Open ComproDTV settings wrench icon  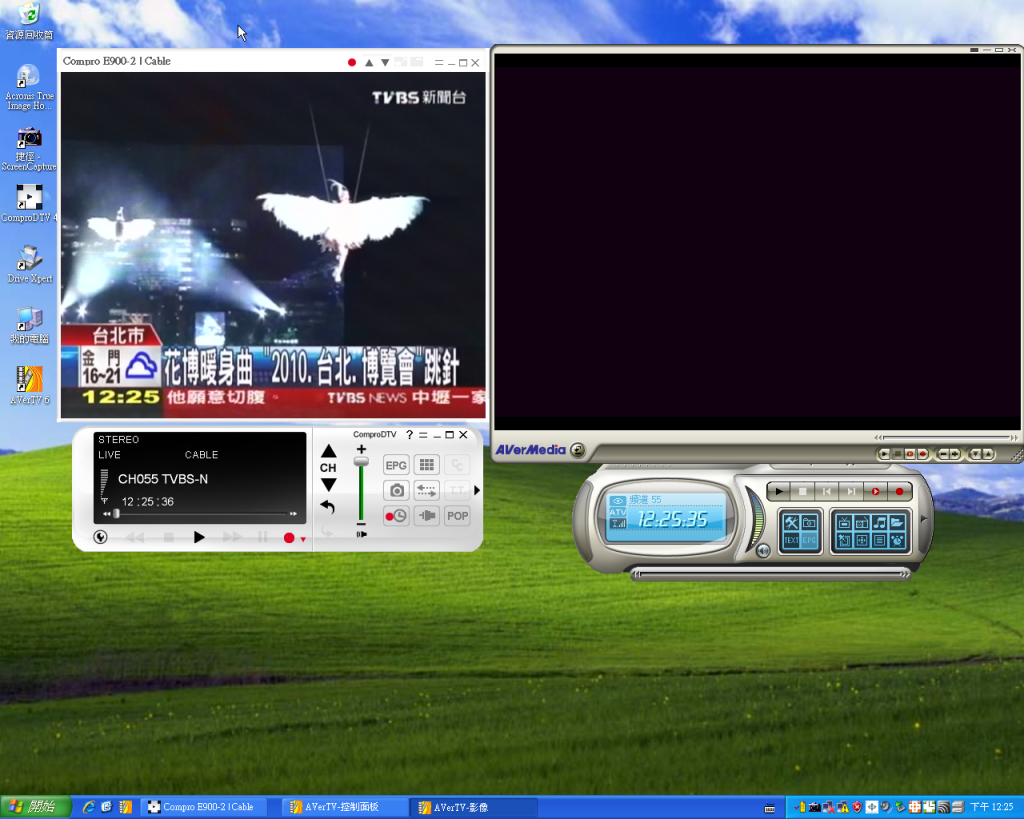tap(101, 537)
